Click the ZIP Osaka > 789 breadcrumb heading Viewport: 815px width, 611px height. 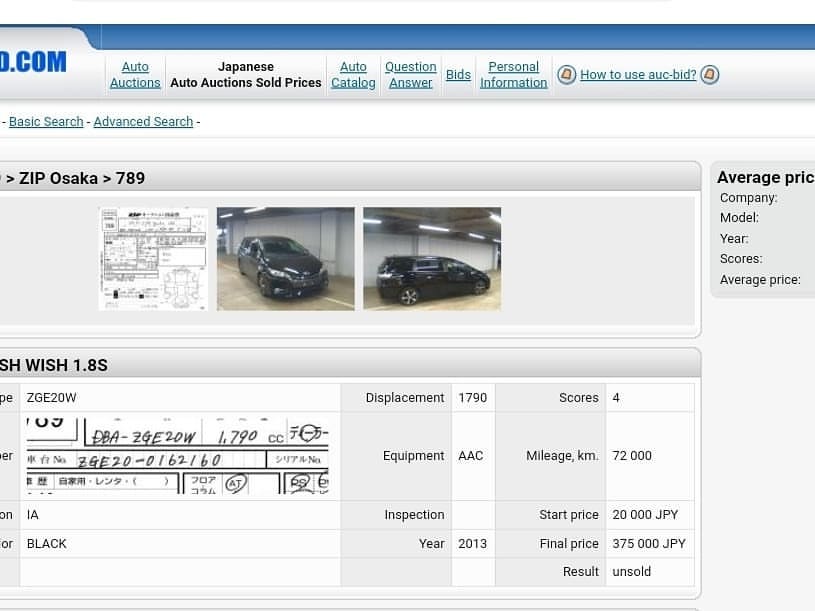click(x=73, y=178)
